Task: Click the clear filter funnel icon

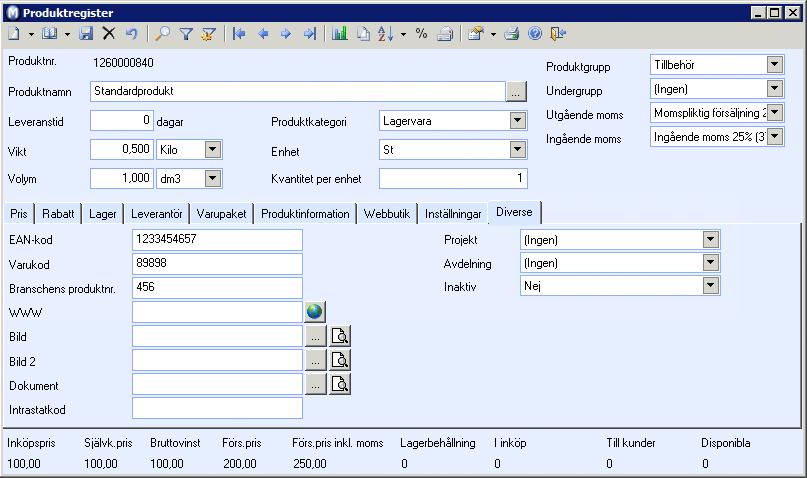Action: tap(208, 34)
